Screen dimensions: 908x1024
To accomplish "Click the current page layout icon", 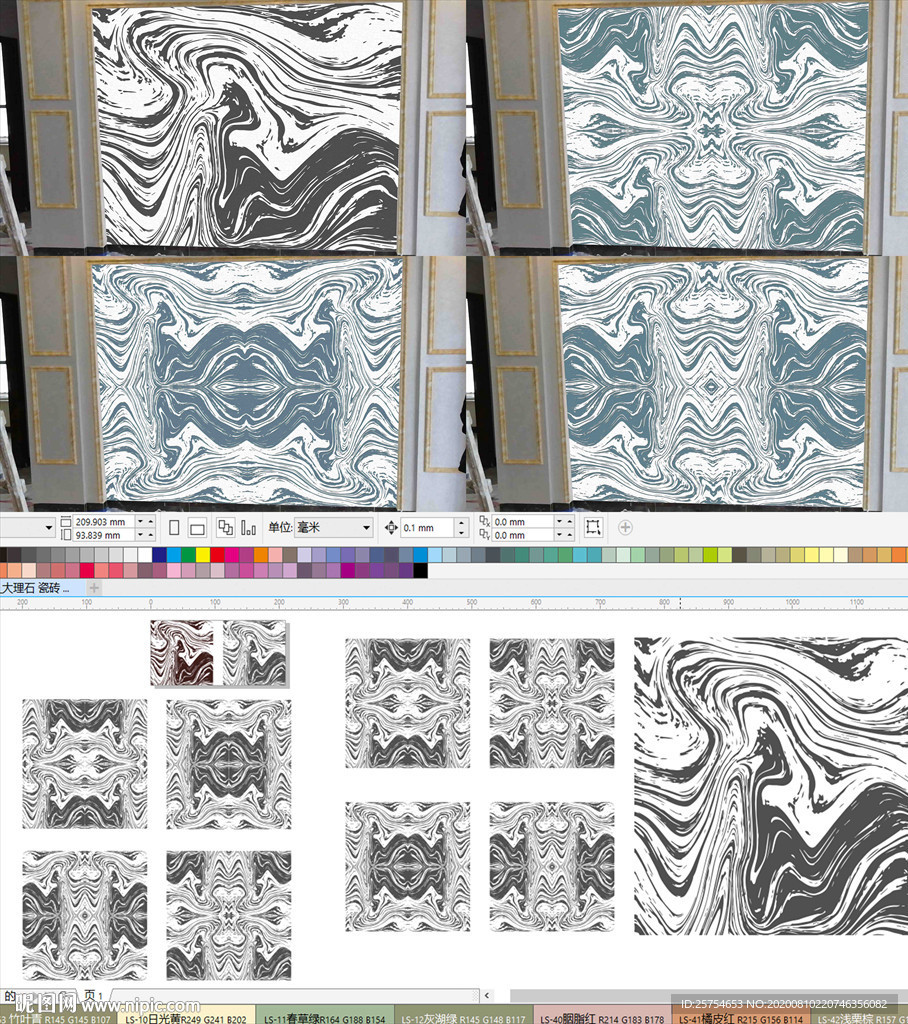I will pos(247,527).
